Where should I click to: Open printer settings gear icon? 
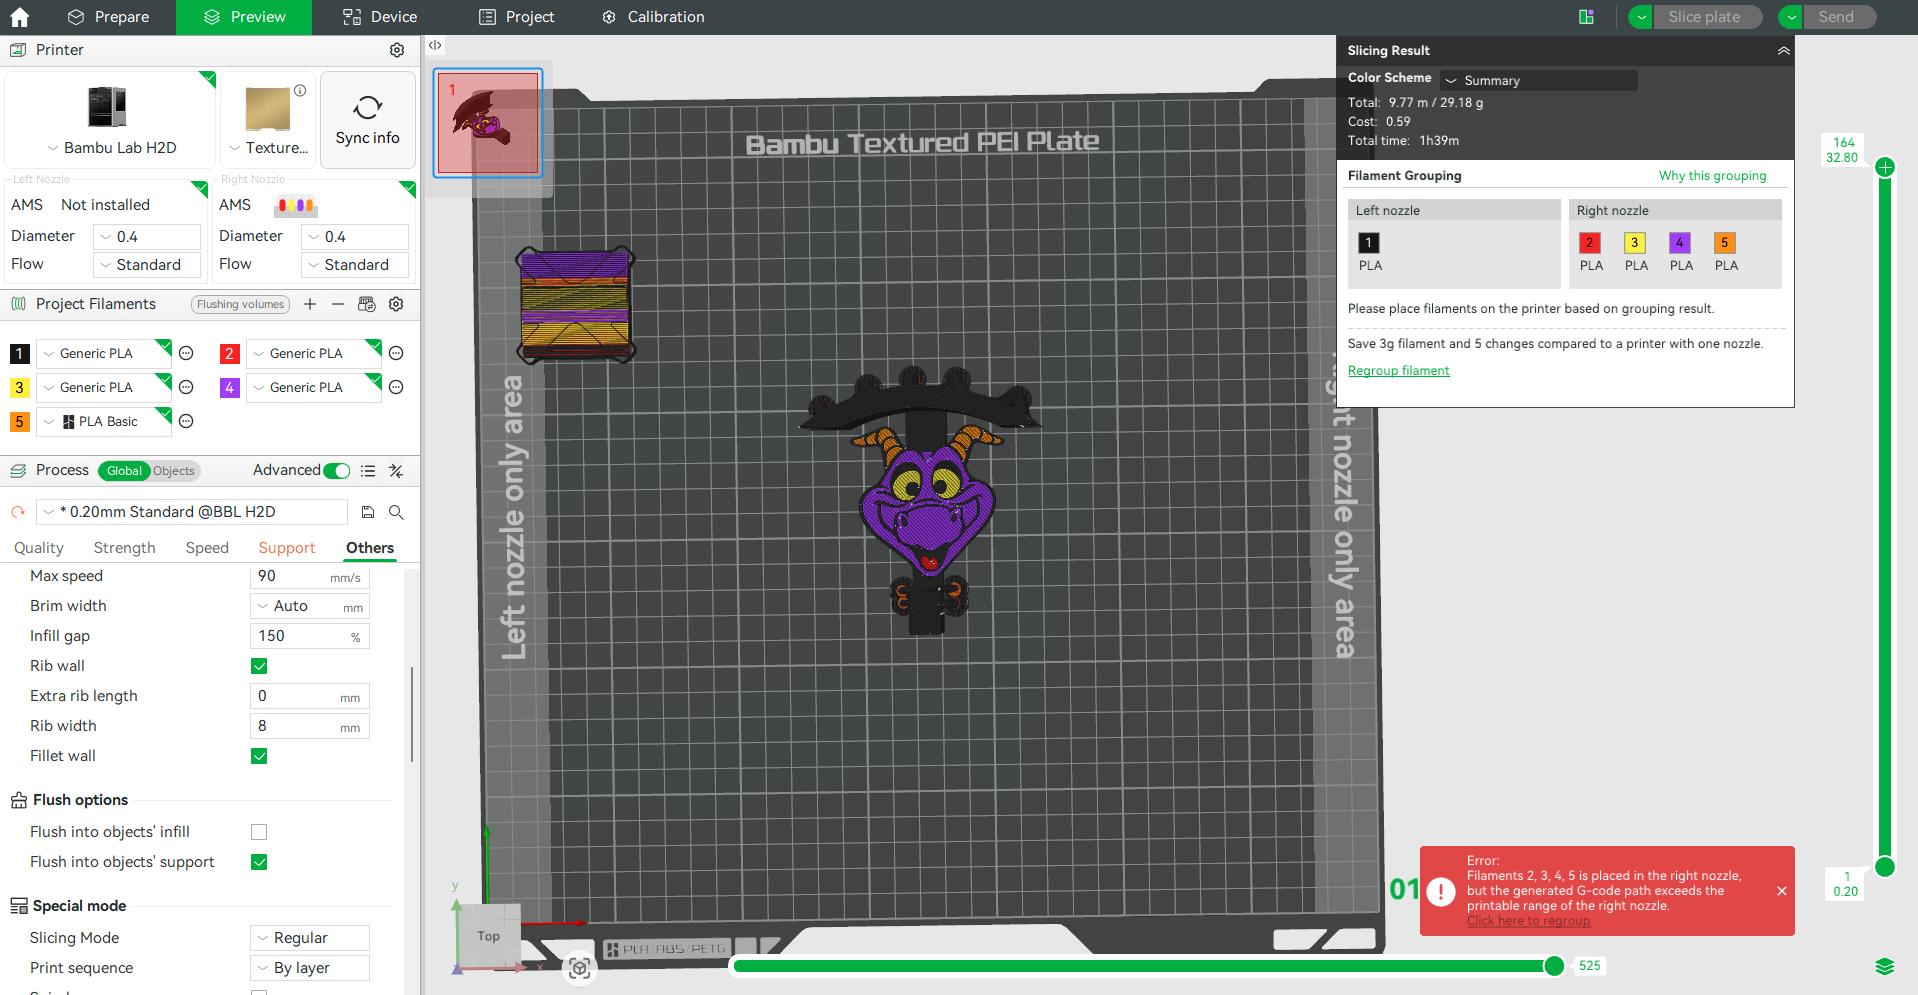[x=397, y=50]
